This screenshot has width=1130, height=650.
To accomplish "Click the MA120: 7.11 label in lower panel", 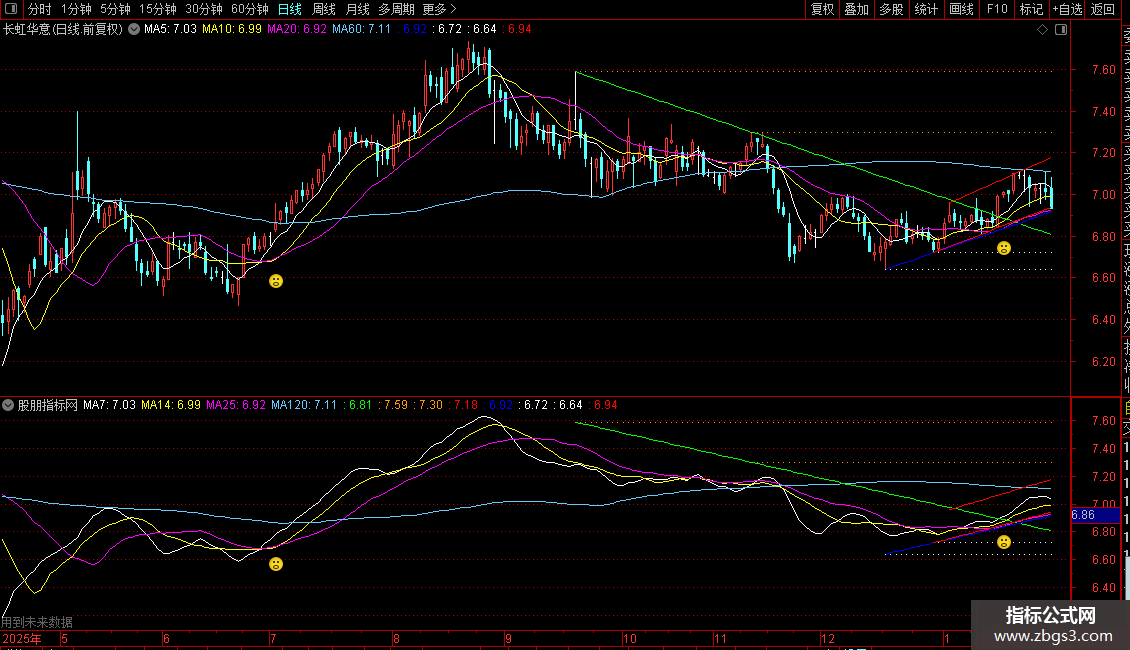I will (x=304, y=405).
